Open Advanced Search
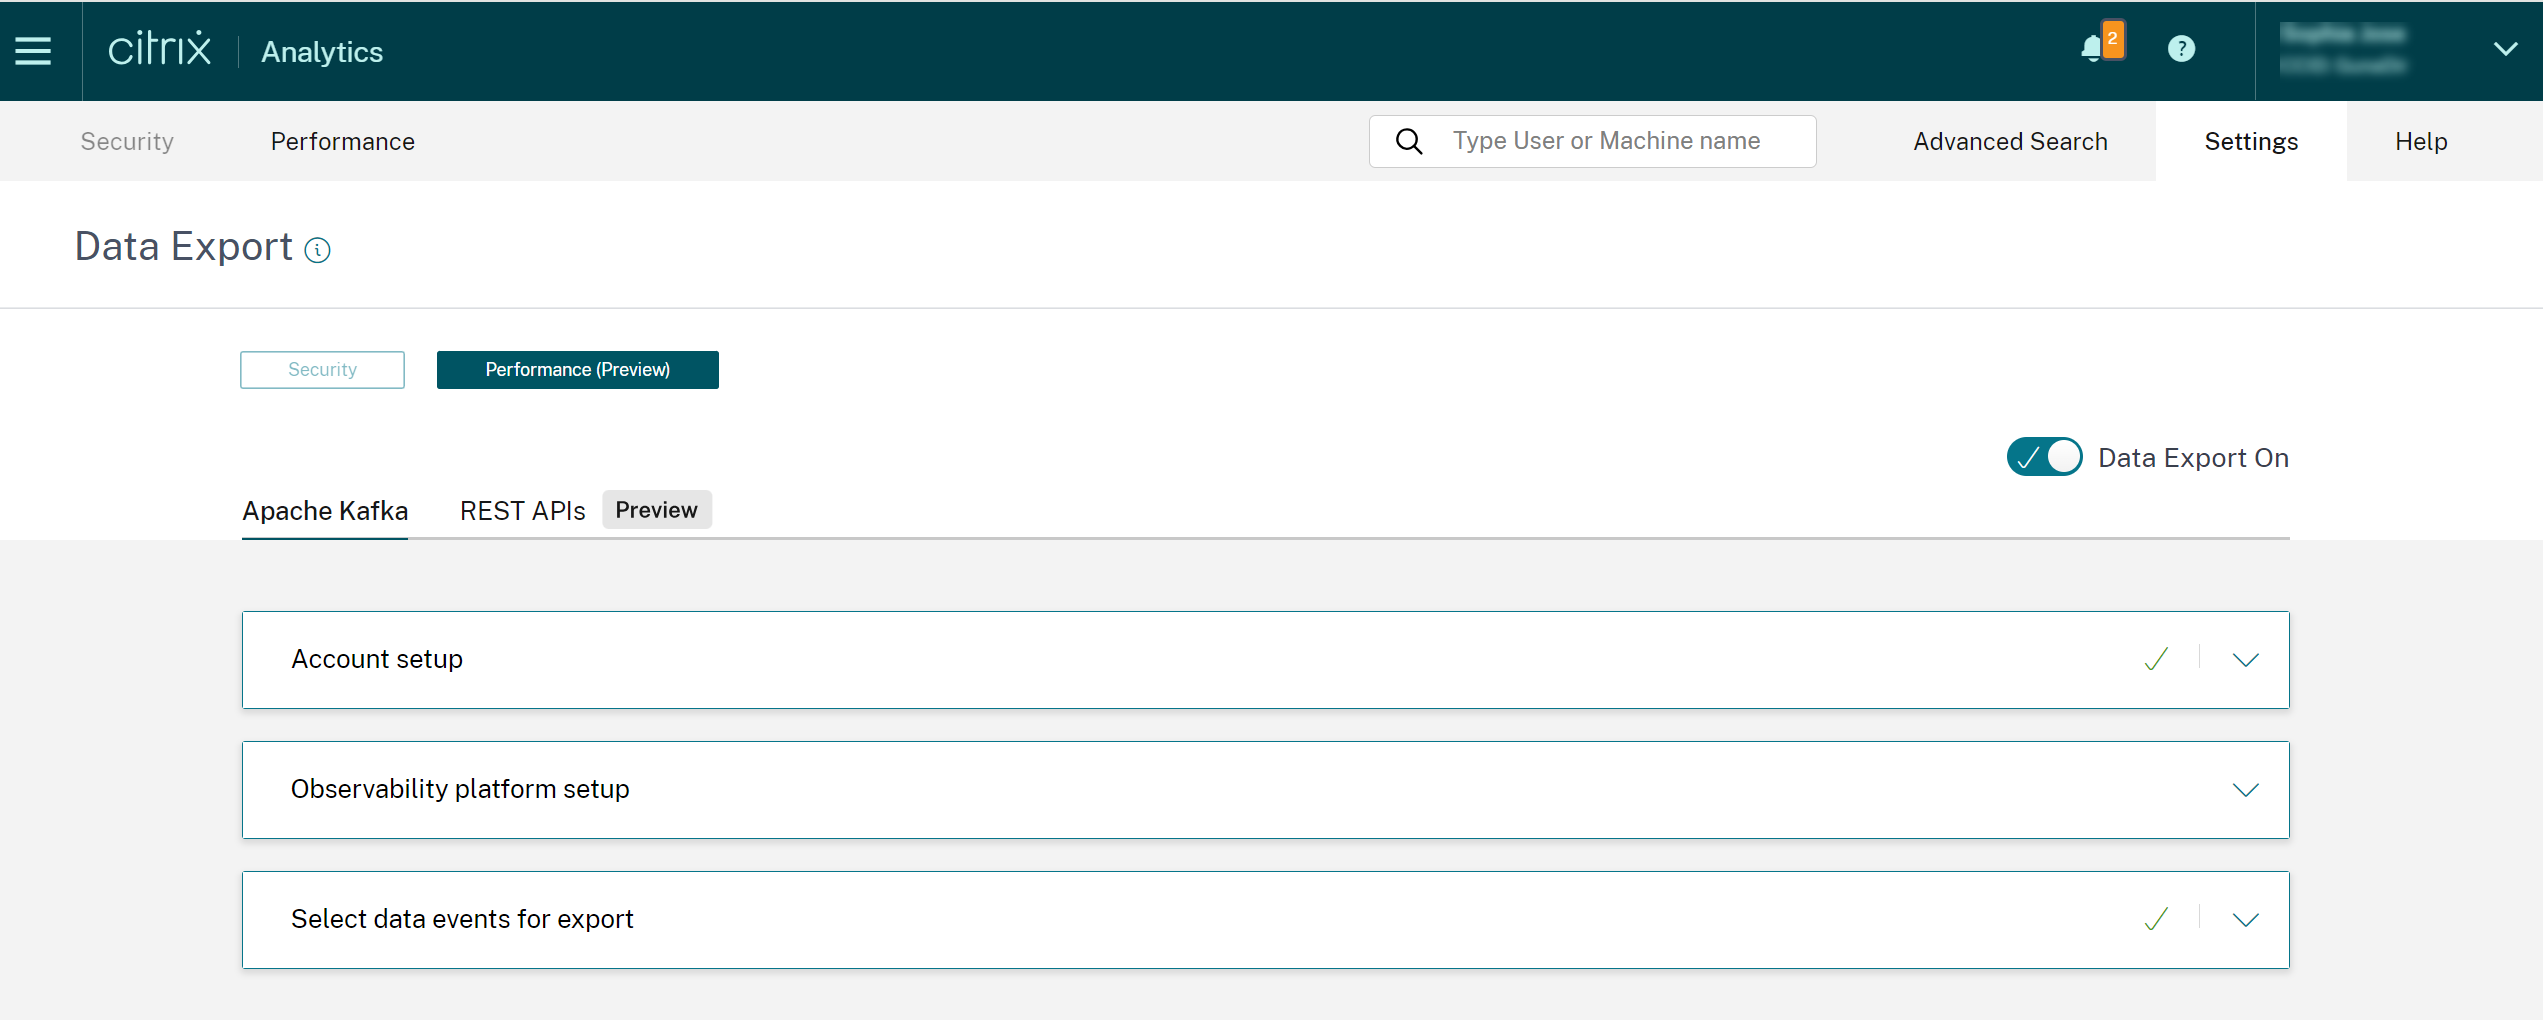This screenshot has width=2543, height=1020. [x=2010, y=141]
